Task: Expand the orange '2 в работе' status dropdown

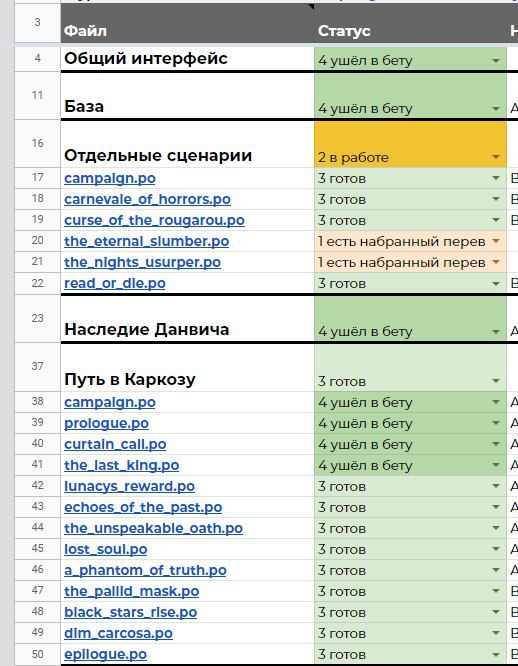Action: pos(495,157)
